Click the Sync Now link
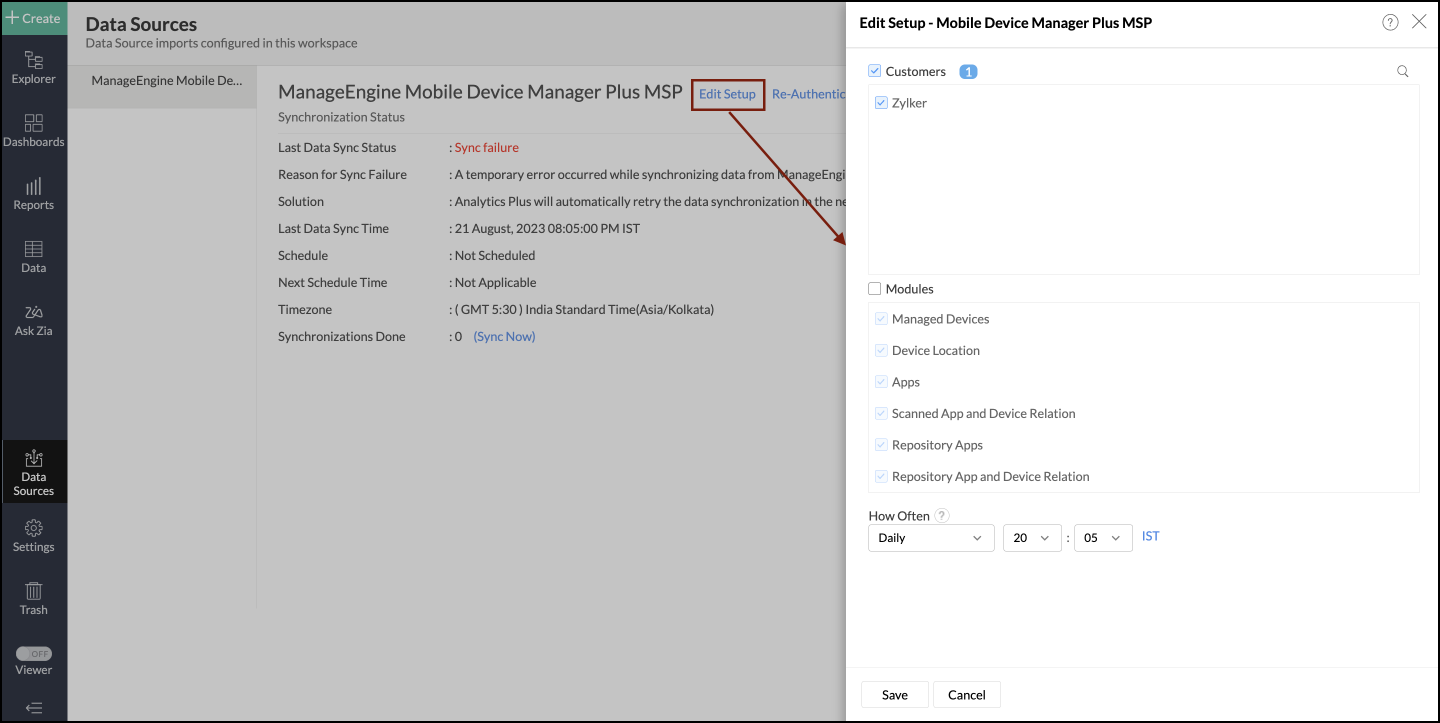The width and height of the screenshot is (1440, 723). 504,337
